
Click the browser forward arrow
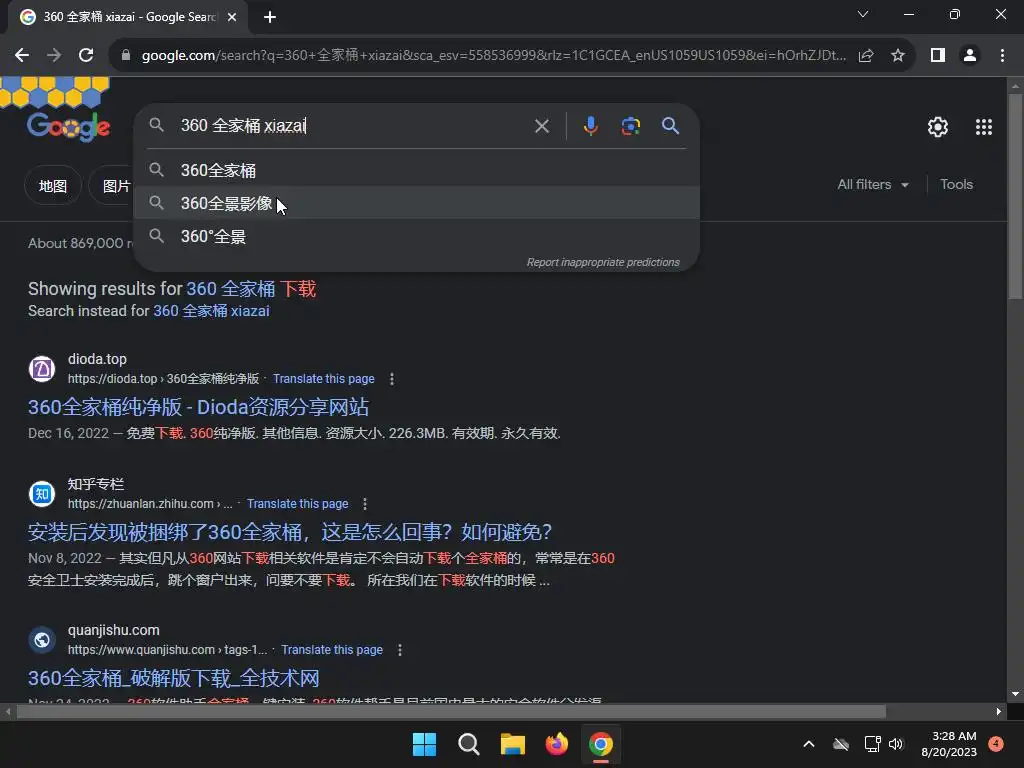(x=54, y=56)
